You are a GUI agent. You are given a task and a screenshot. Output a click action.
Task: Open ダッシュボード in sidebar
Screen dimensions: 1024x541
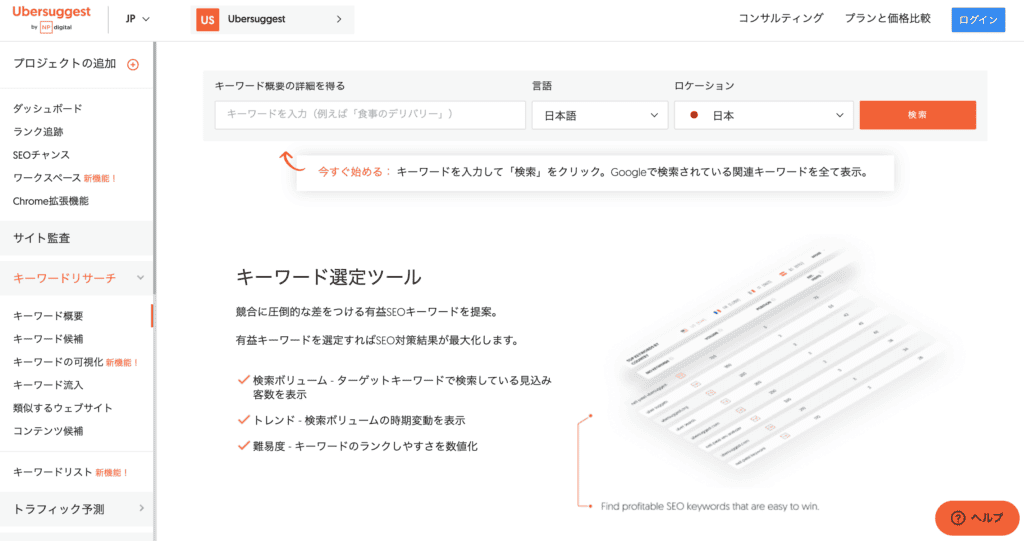click(x=48, y=108)
